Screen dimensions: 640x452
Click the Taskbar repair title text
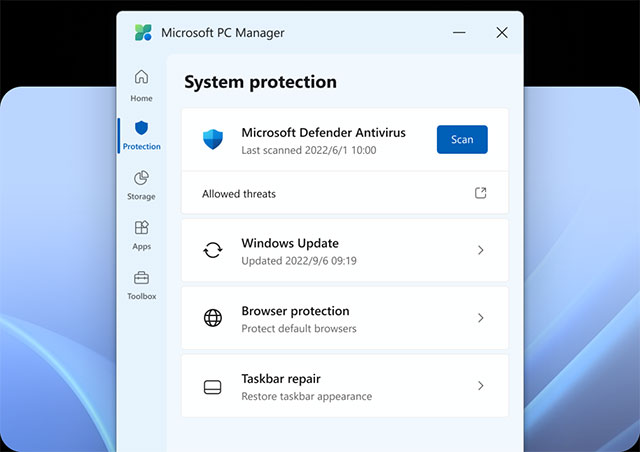click(281, 379)
